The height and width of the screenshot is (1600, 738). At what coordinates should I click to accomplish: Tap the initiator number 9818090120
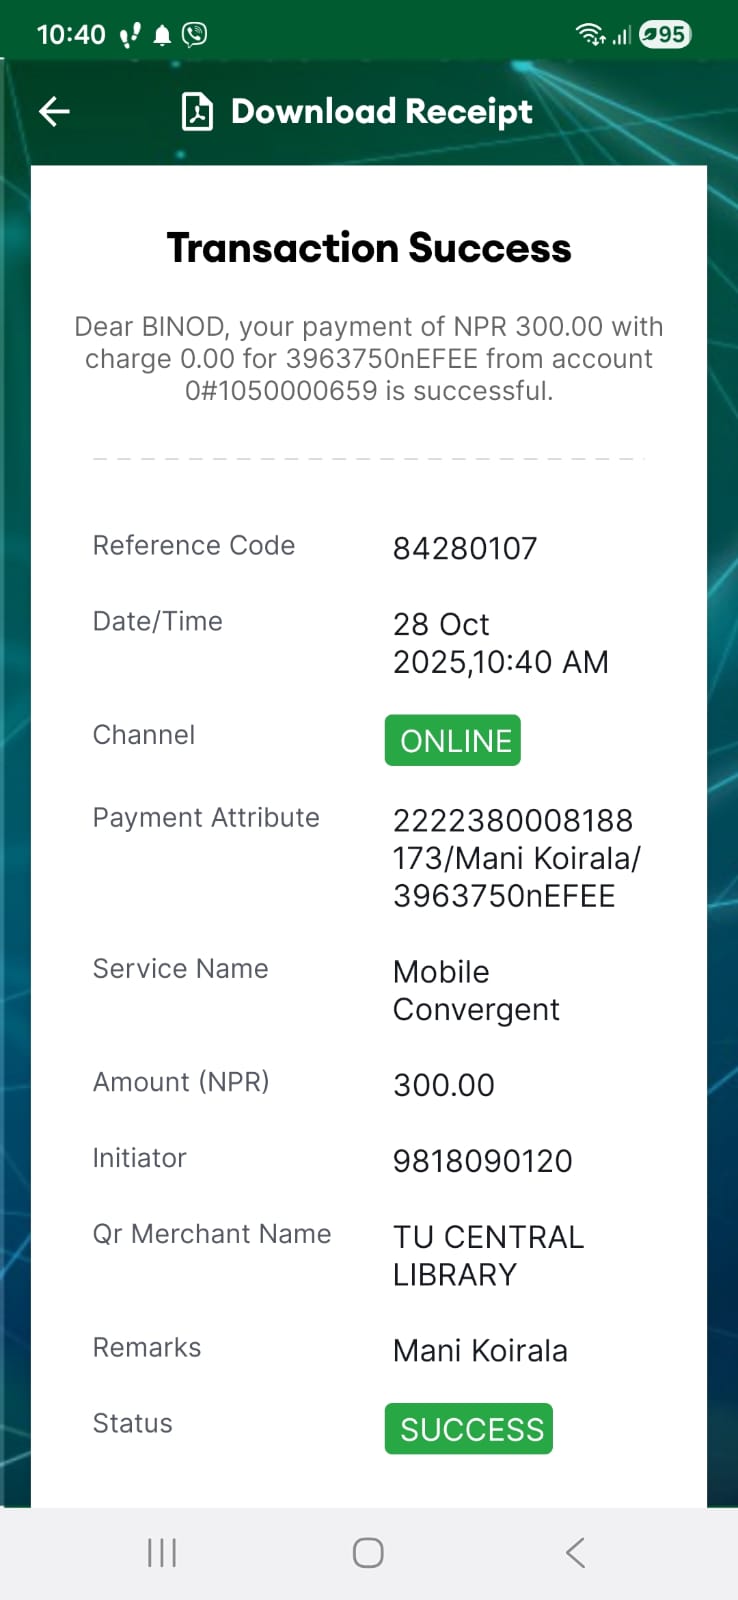482,1161
